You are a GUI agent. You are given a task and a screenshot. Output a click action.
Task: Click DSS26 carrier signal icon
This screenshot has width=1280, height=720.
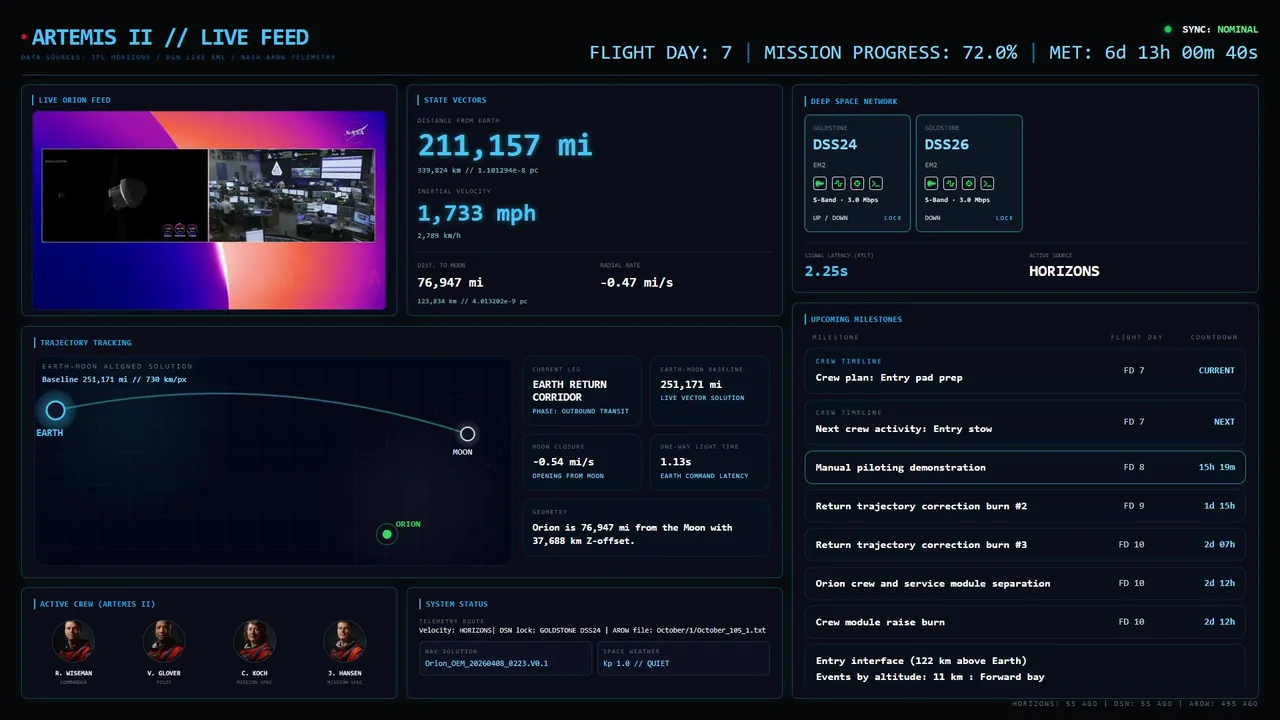[932, 183]
